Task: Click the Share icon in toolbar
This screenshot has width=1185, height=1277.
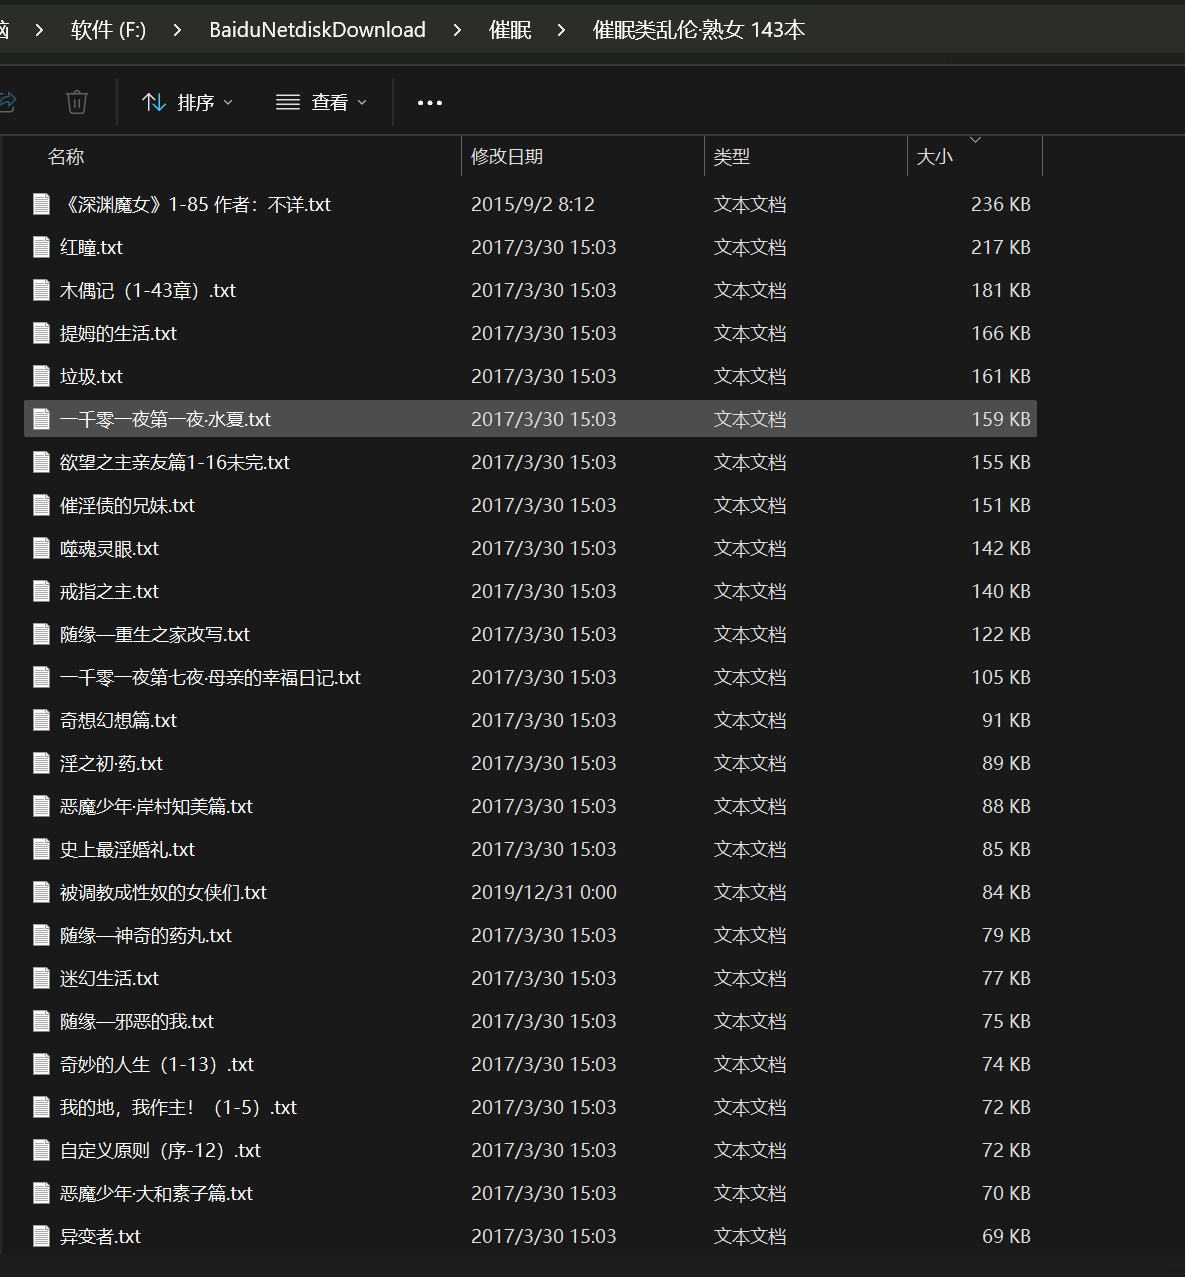Action: click(8, 102)
